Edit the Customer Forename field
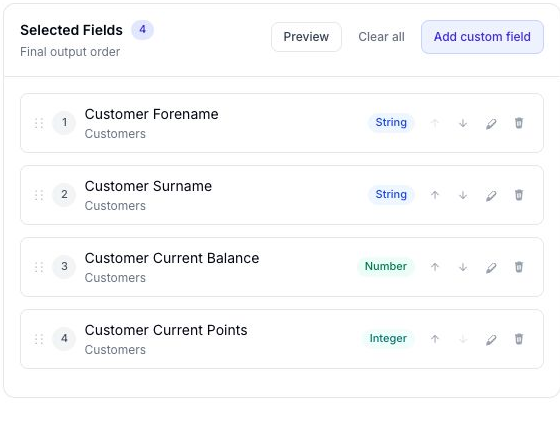Image resolution: width=560 pixels, height=445 pixels. (491, 123)
